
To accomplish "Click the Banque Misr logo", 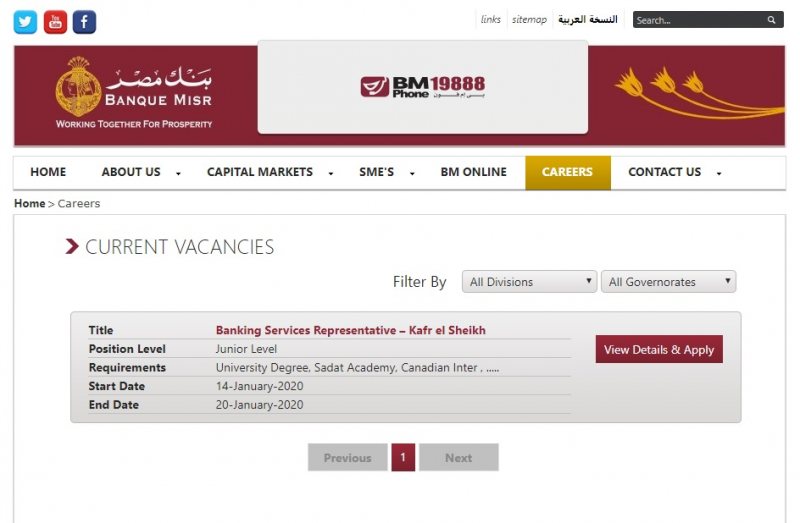I will click(x=134, y=95).
